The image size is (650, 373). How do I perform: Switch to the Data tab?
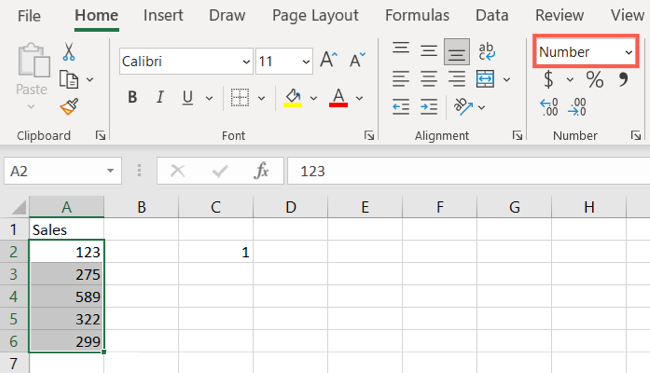[x=492, y=15]
